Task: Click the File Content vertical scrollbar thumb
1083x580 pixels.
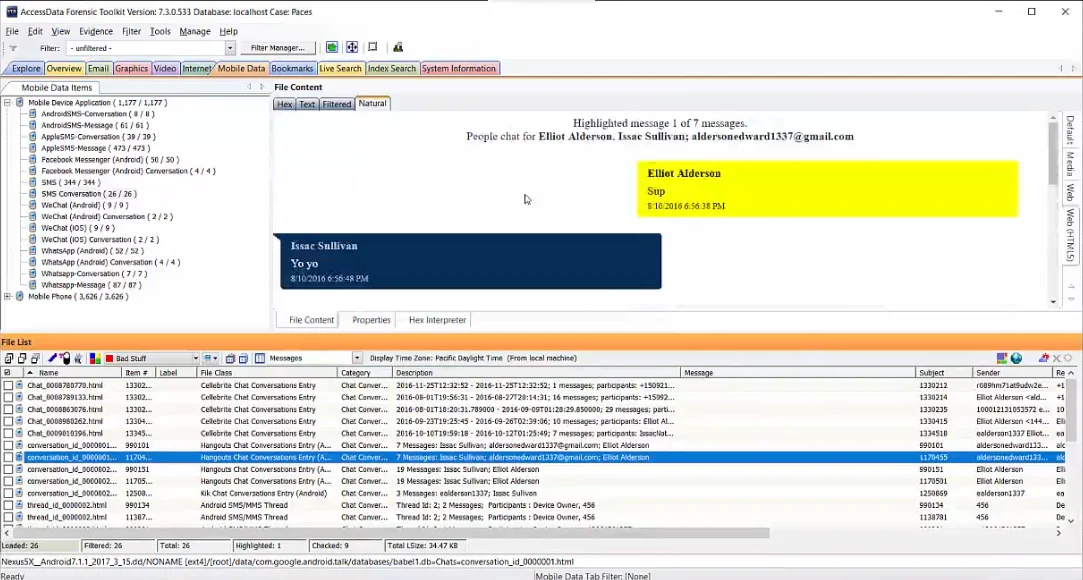Action: click(x=1053, y=155)
